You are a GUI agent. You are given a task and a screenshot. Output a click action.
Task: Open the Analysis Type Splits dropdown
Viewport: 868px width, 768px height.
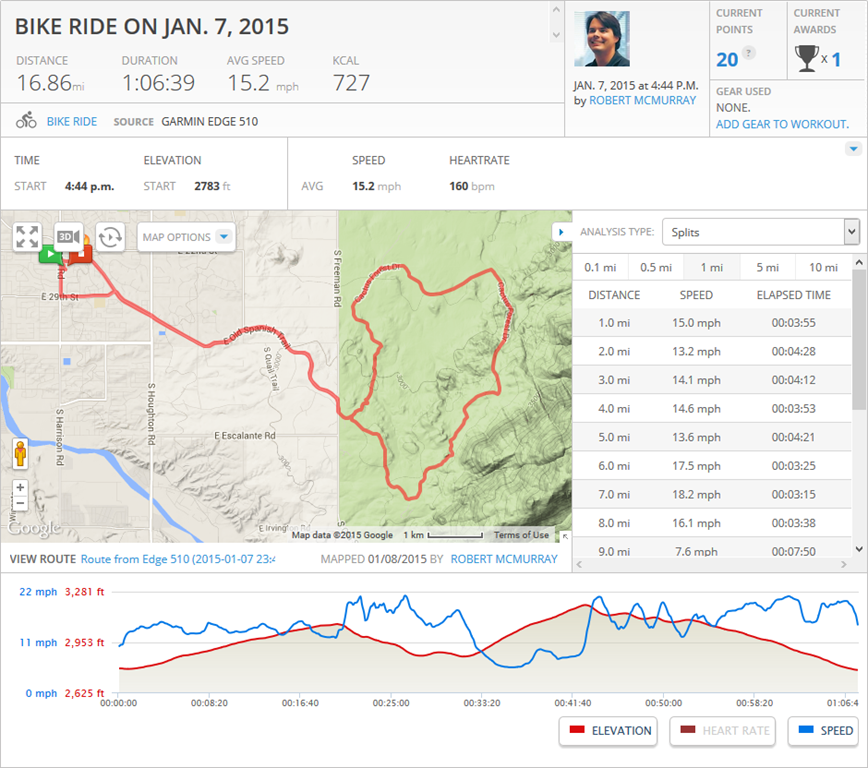point(759,232)
